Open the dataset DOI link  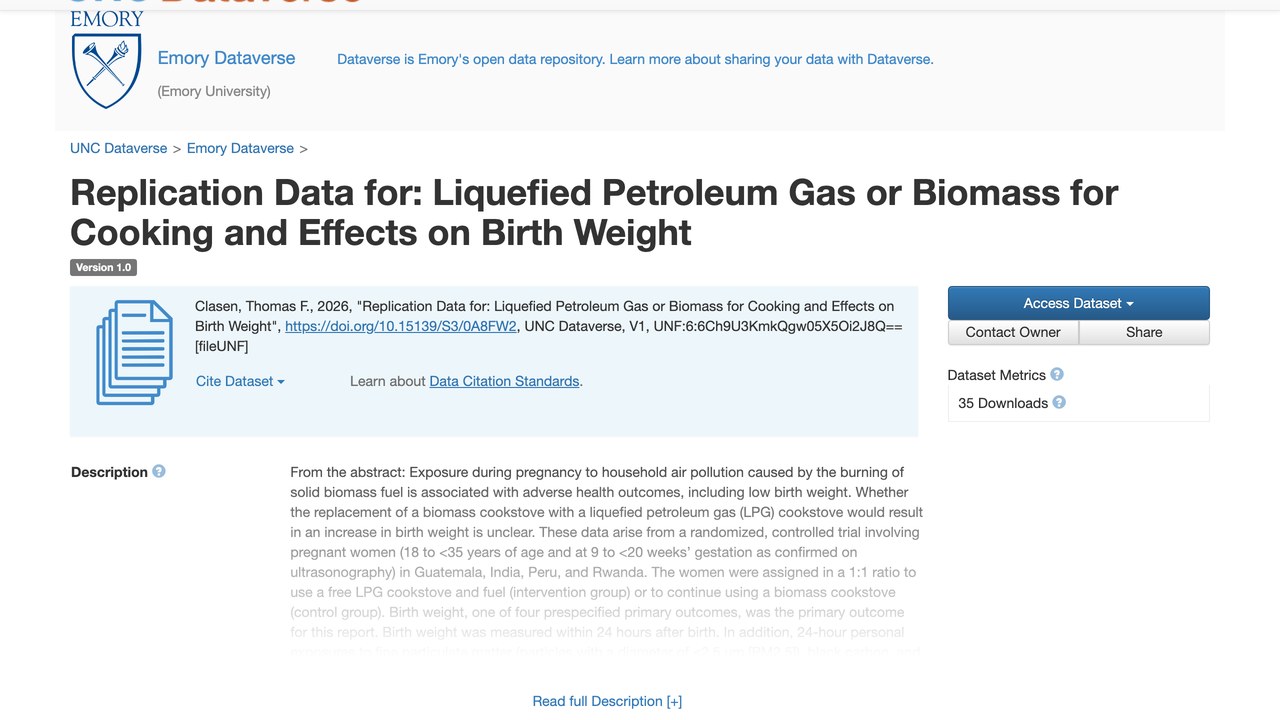point(401,326)
